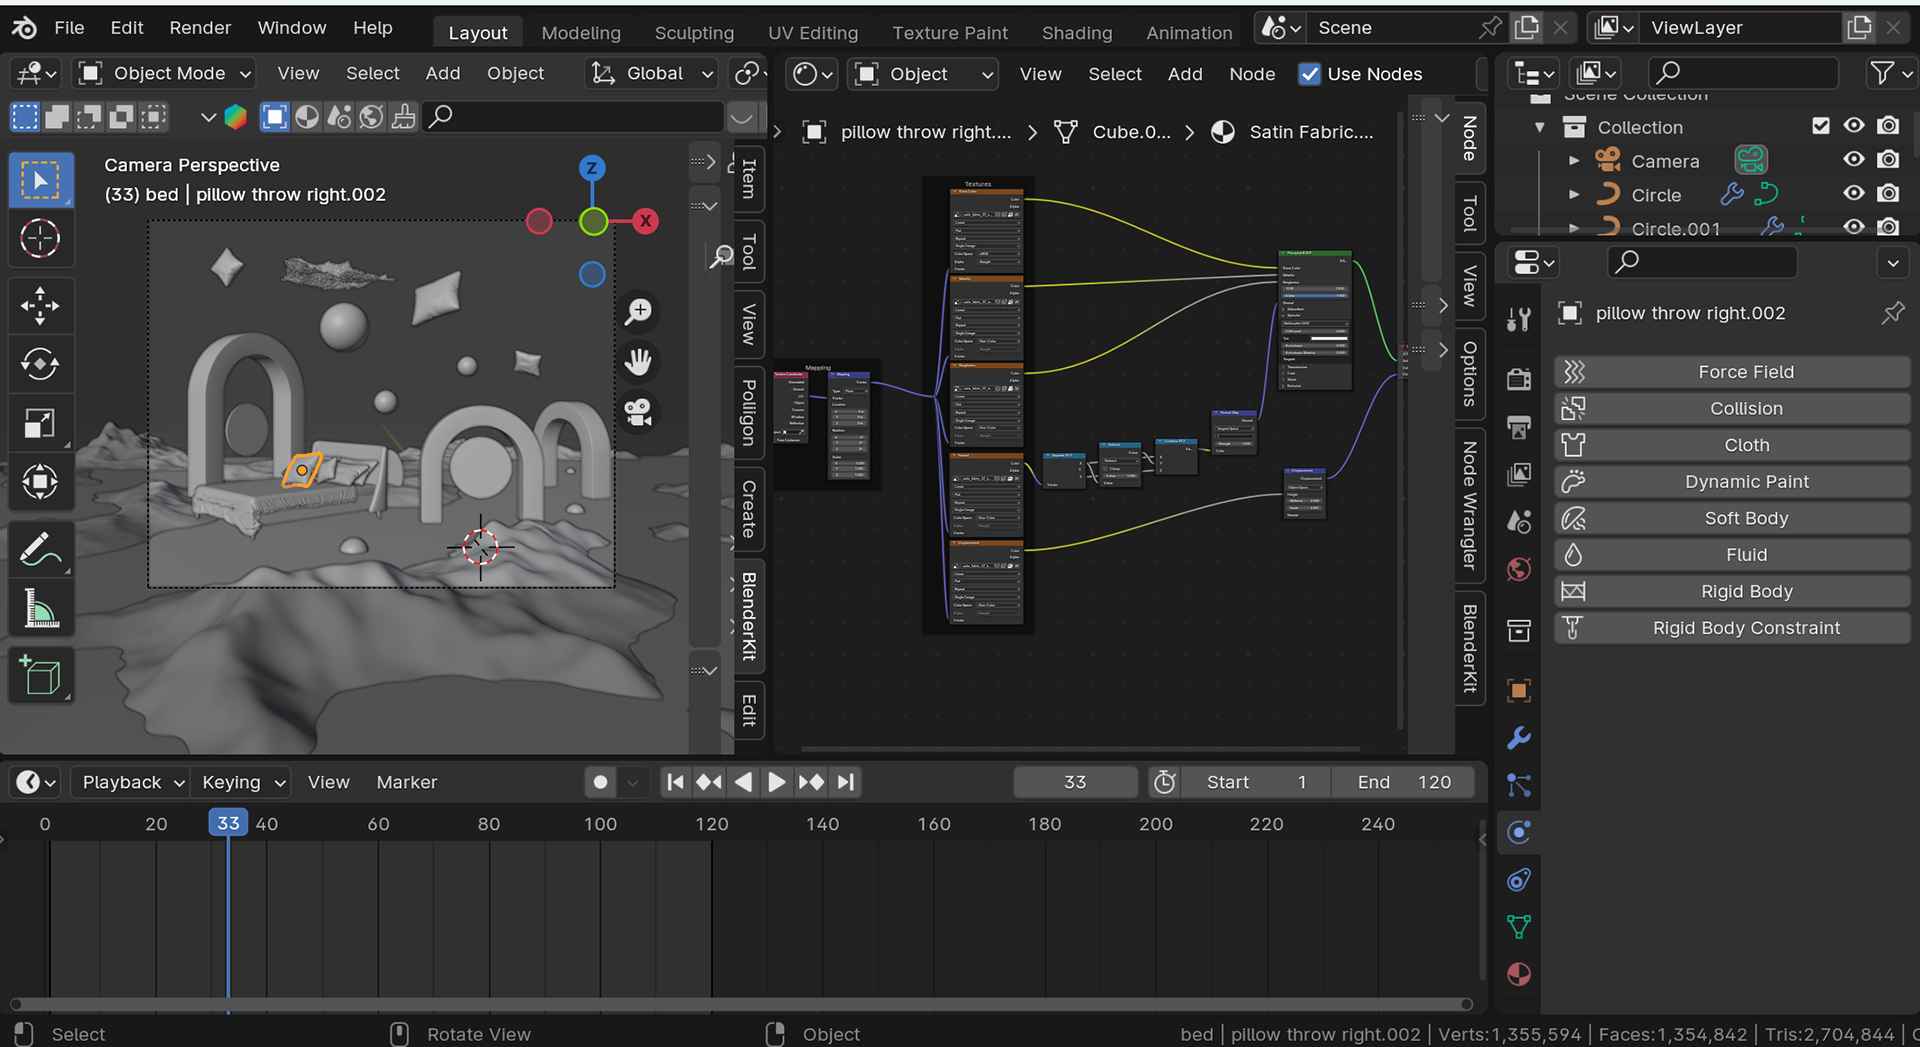Open the BlenderKit sidebar tab in viewport
The image size is (1920, 1047).
[x=749, y=616]
